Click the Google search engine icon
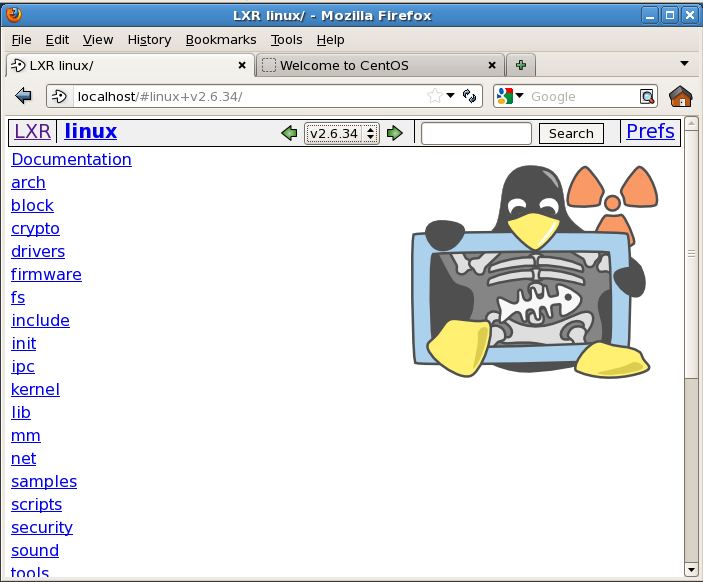 coord(505,96)
